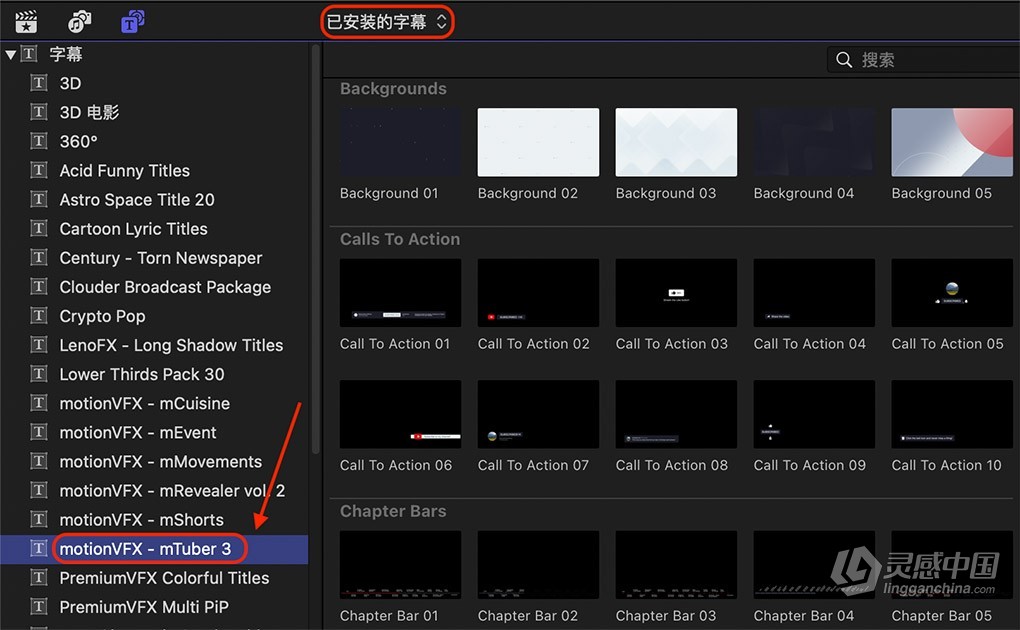Select Acid Funny Titles category
The width and height of the screenshot is (1020, 630).
pyautogui.click(x=124, y=171)
